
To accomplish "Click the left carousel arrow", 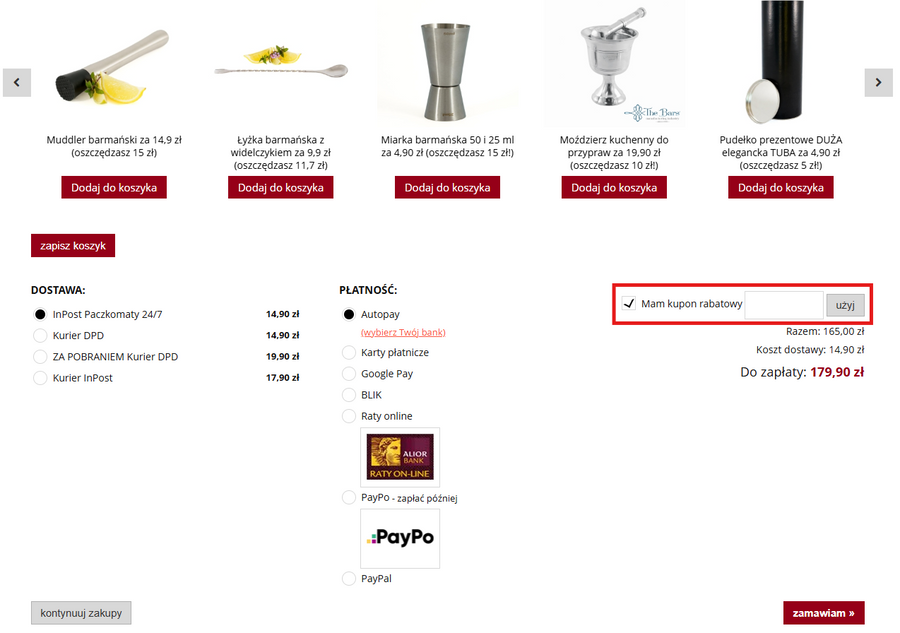I will 17,82.
